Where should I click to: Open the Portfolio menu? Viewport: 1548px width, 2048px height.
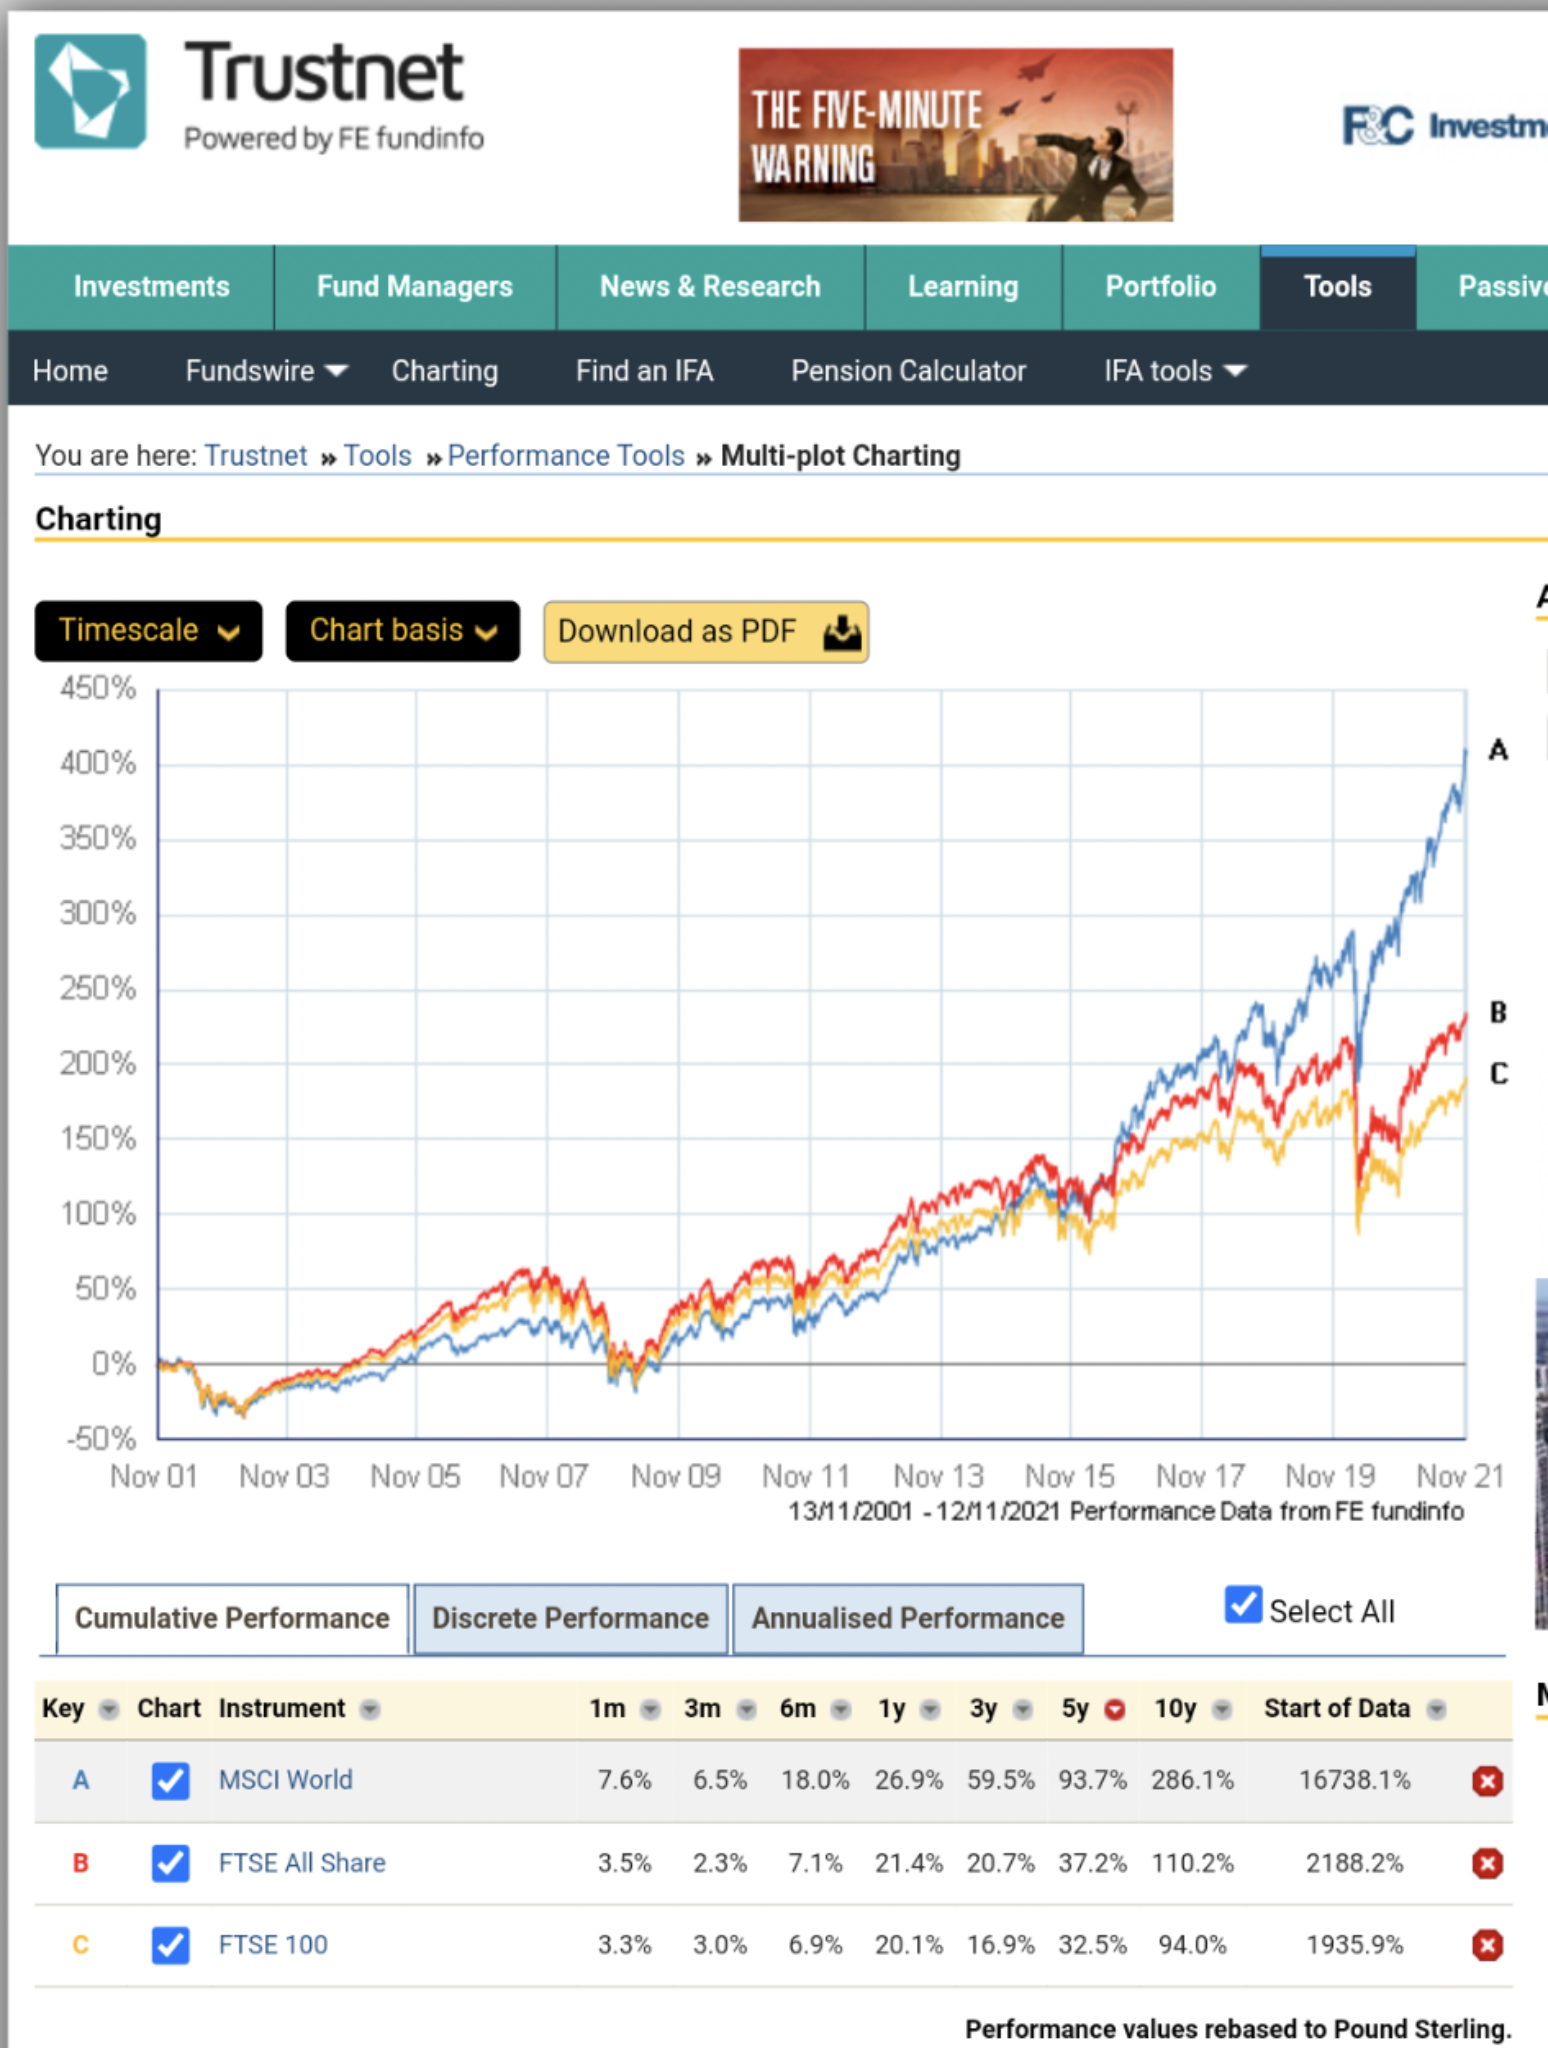tap(1161, 287)
